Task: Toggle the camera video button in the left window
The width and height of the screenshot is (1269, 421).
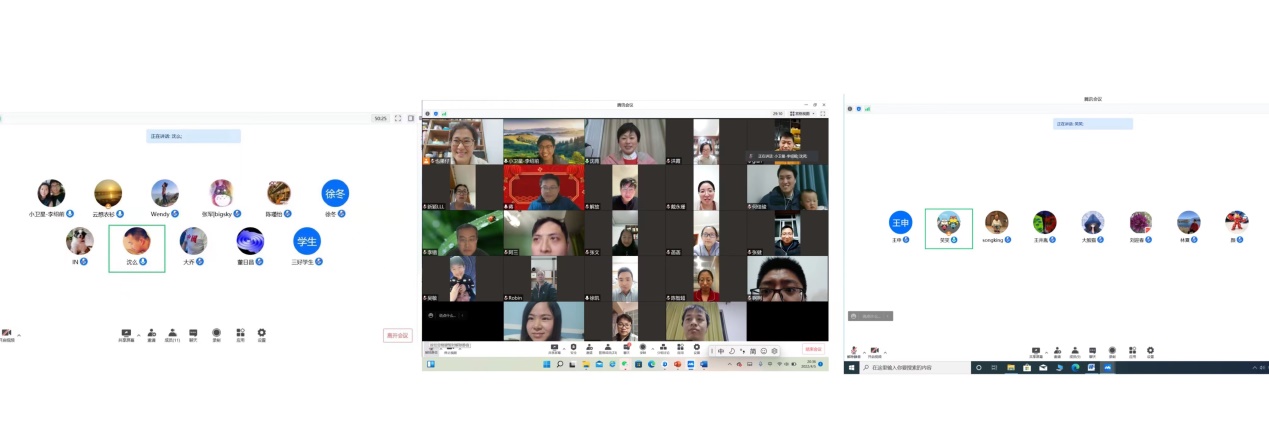Action: coord(7,333)
